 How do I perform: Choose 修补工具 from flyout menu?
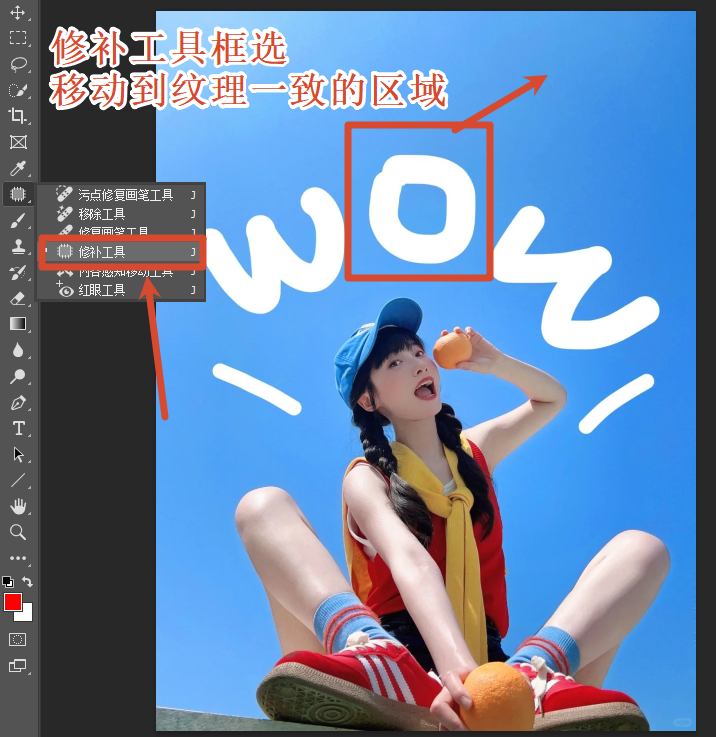pos(121,252)
